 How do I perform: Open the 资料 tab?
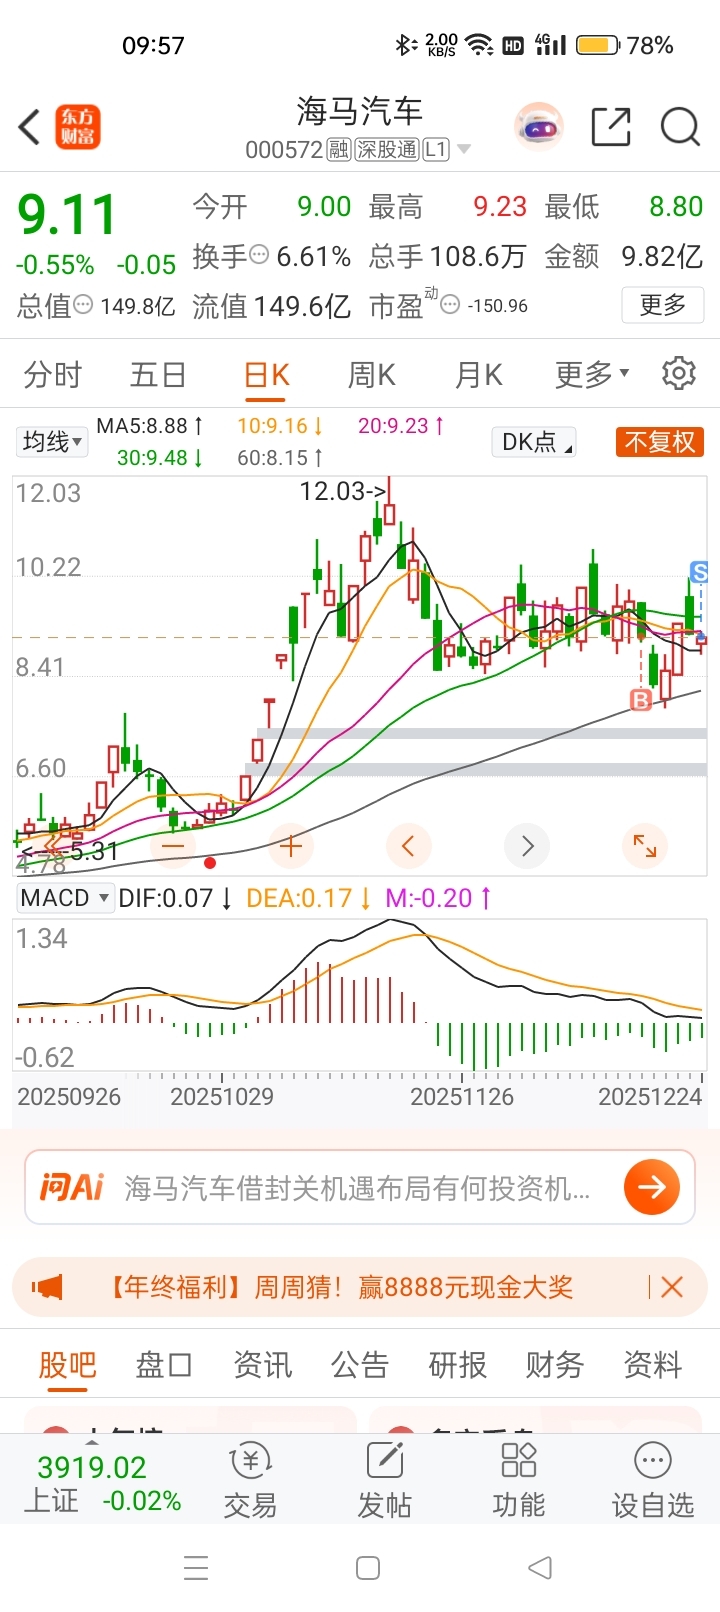pyautogui.click(x=653, y=1365)
